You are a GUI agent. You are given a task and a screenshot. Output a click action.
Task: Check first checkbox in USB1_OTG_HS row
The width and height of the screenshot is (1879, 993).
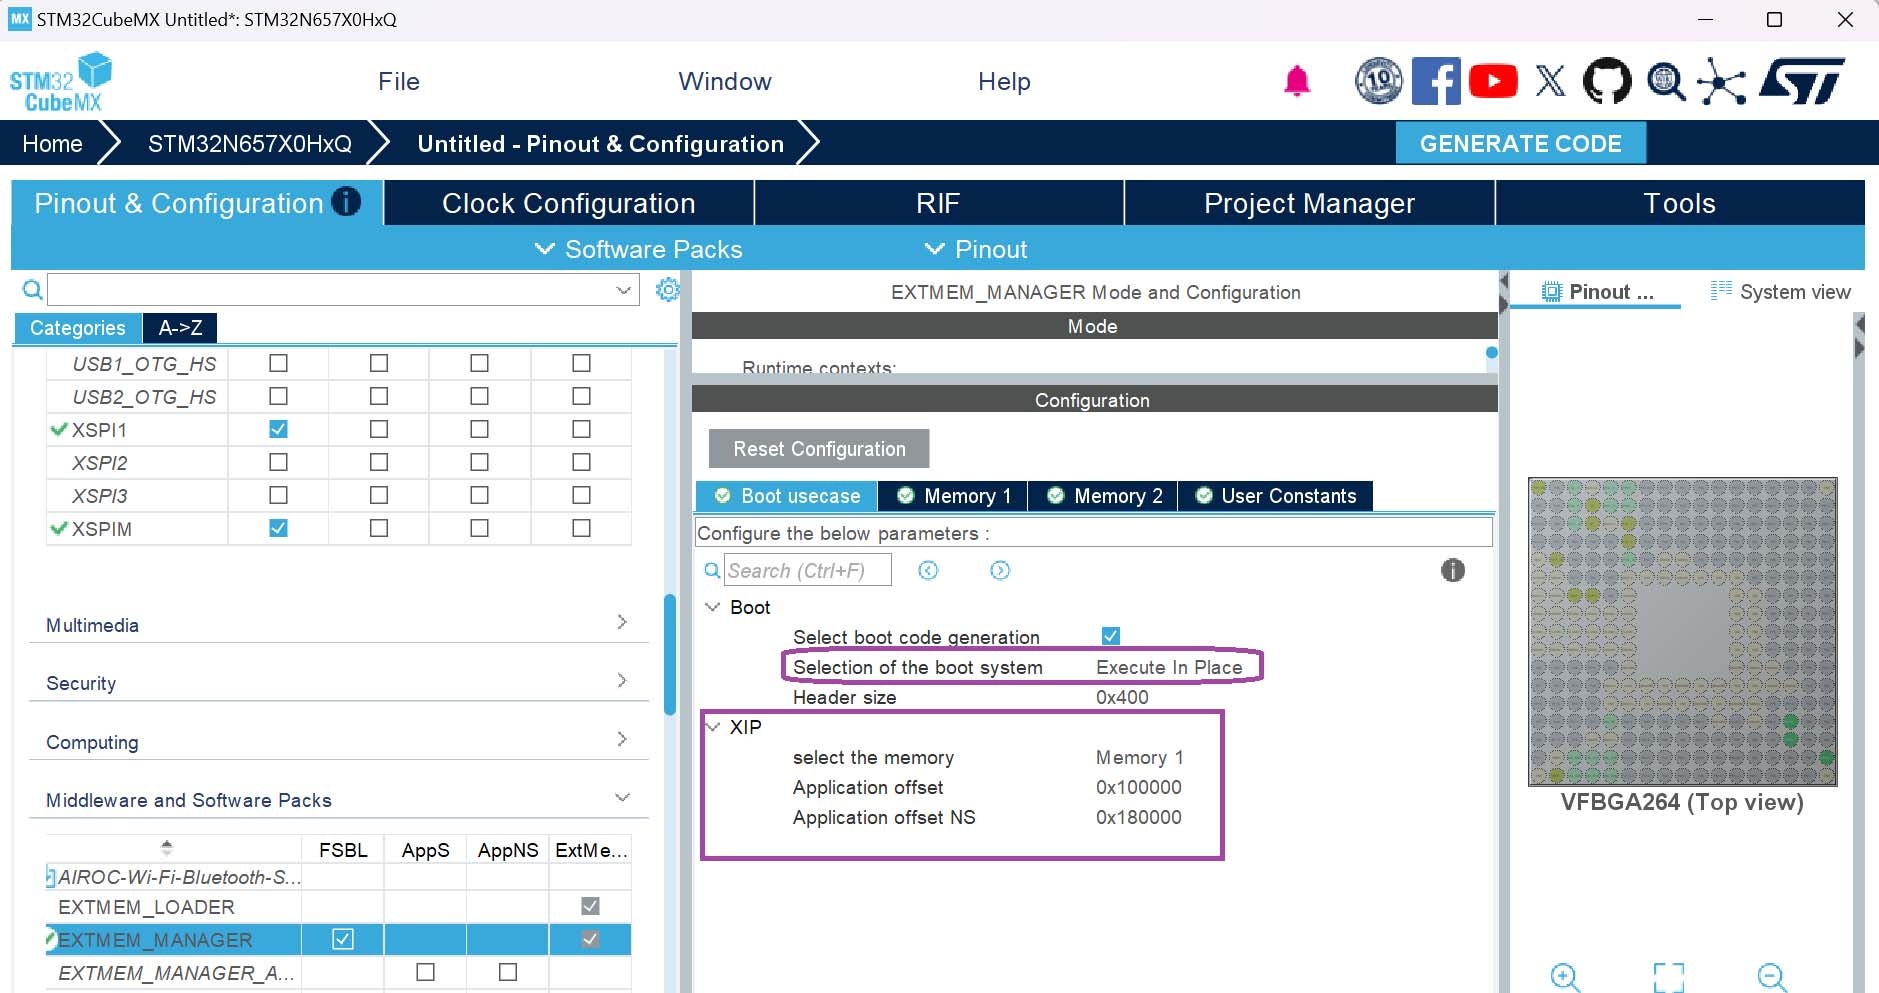coord(278,363)
